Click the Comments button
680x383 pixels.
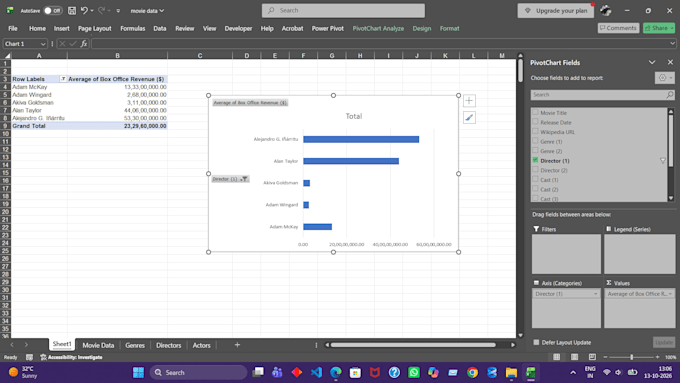[618, 28]
